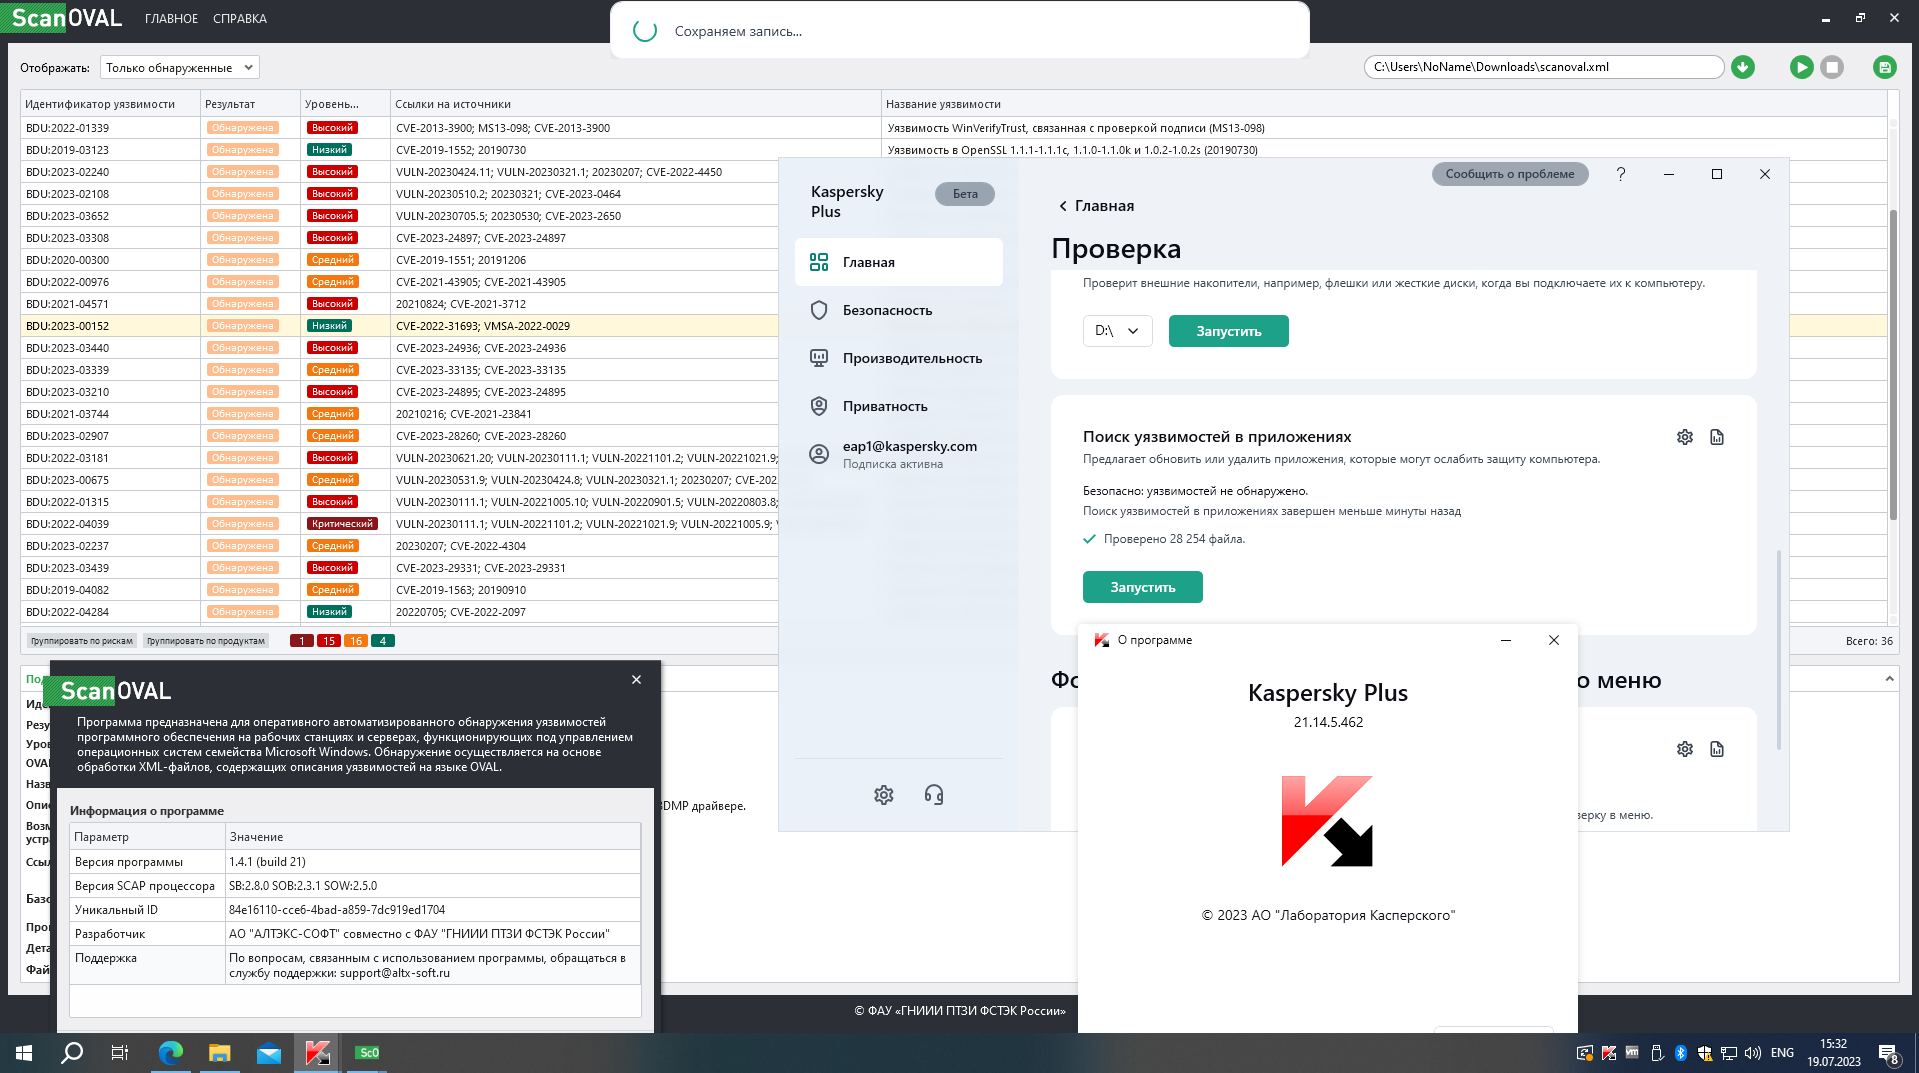Image resolution: width=1919 pixels, height=1073 pixels.
Task: Open the notification center with 8 notifications
Action: click(x=1889, y=1052)
